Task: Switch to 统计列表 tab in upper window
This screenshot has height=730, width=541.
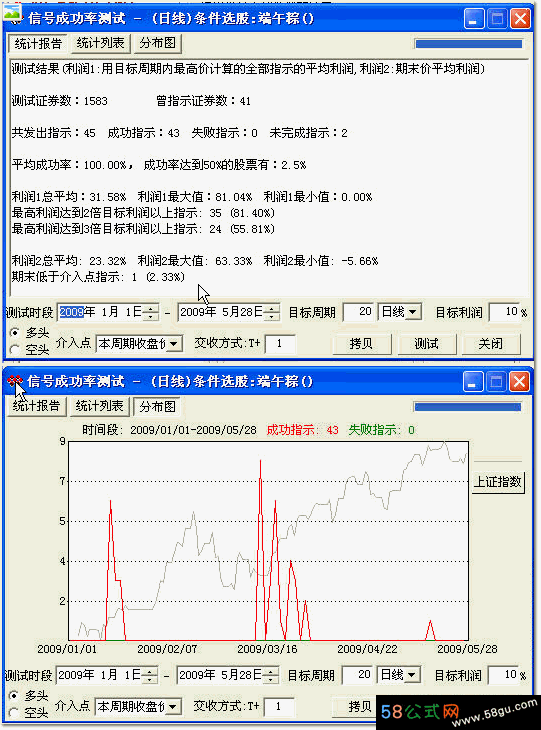Action: tap(100, 43)
